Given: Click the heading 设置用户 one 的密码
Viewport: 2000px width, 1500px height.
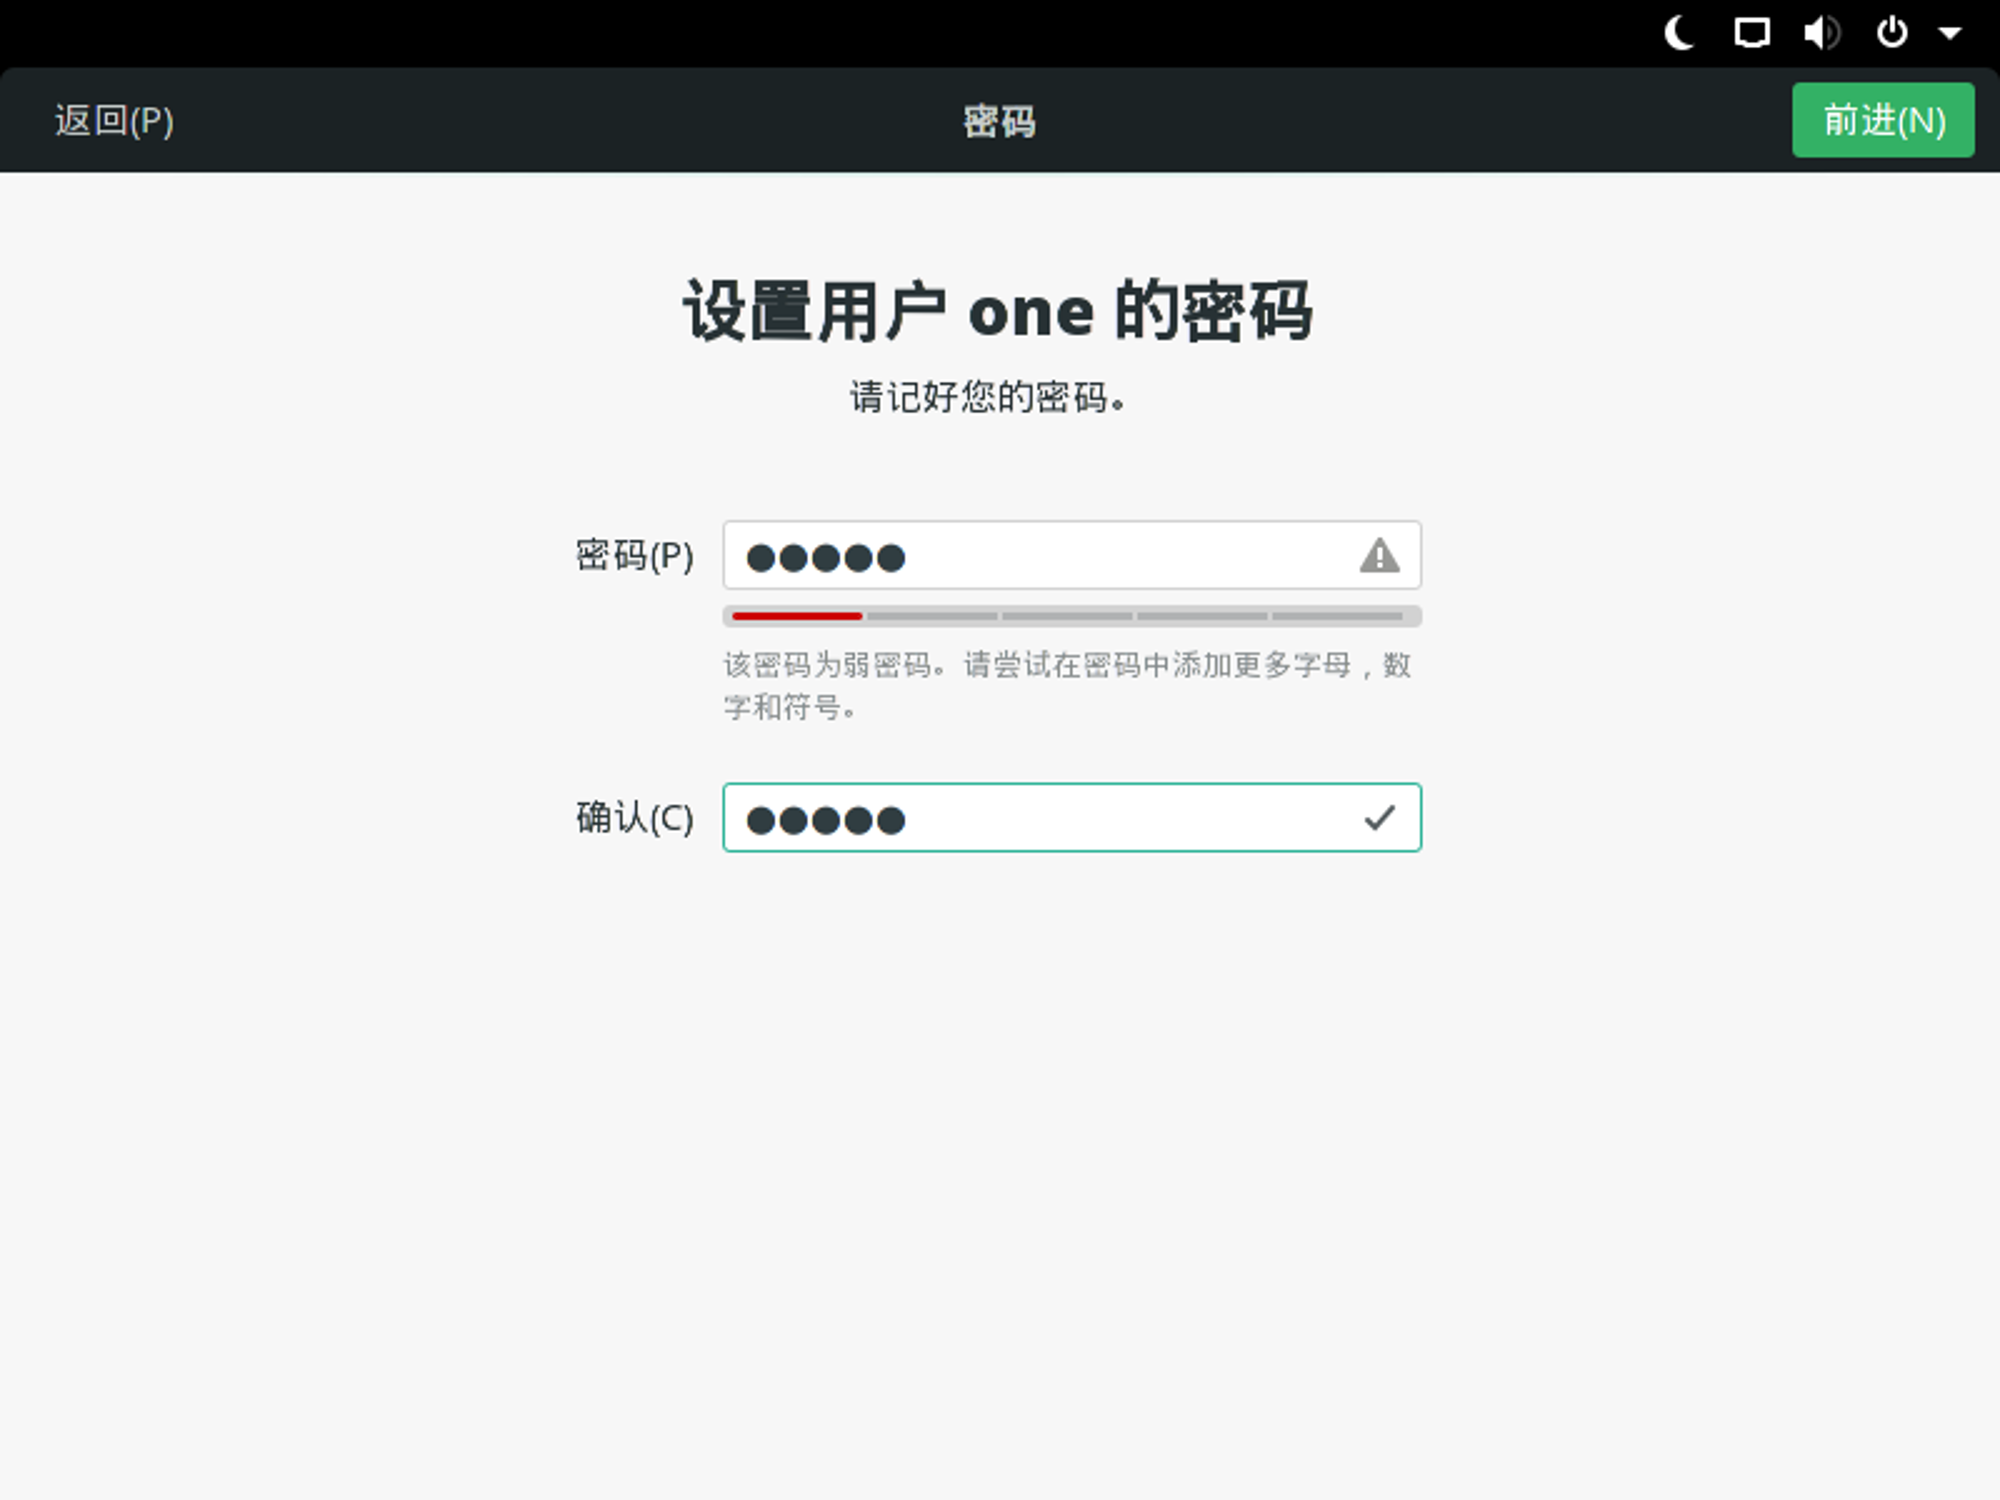Looking at the screenshot, I should (998, 311).
